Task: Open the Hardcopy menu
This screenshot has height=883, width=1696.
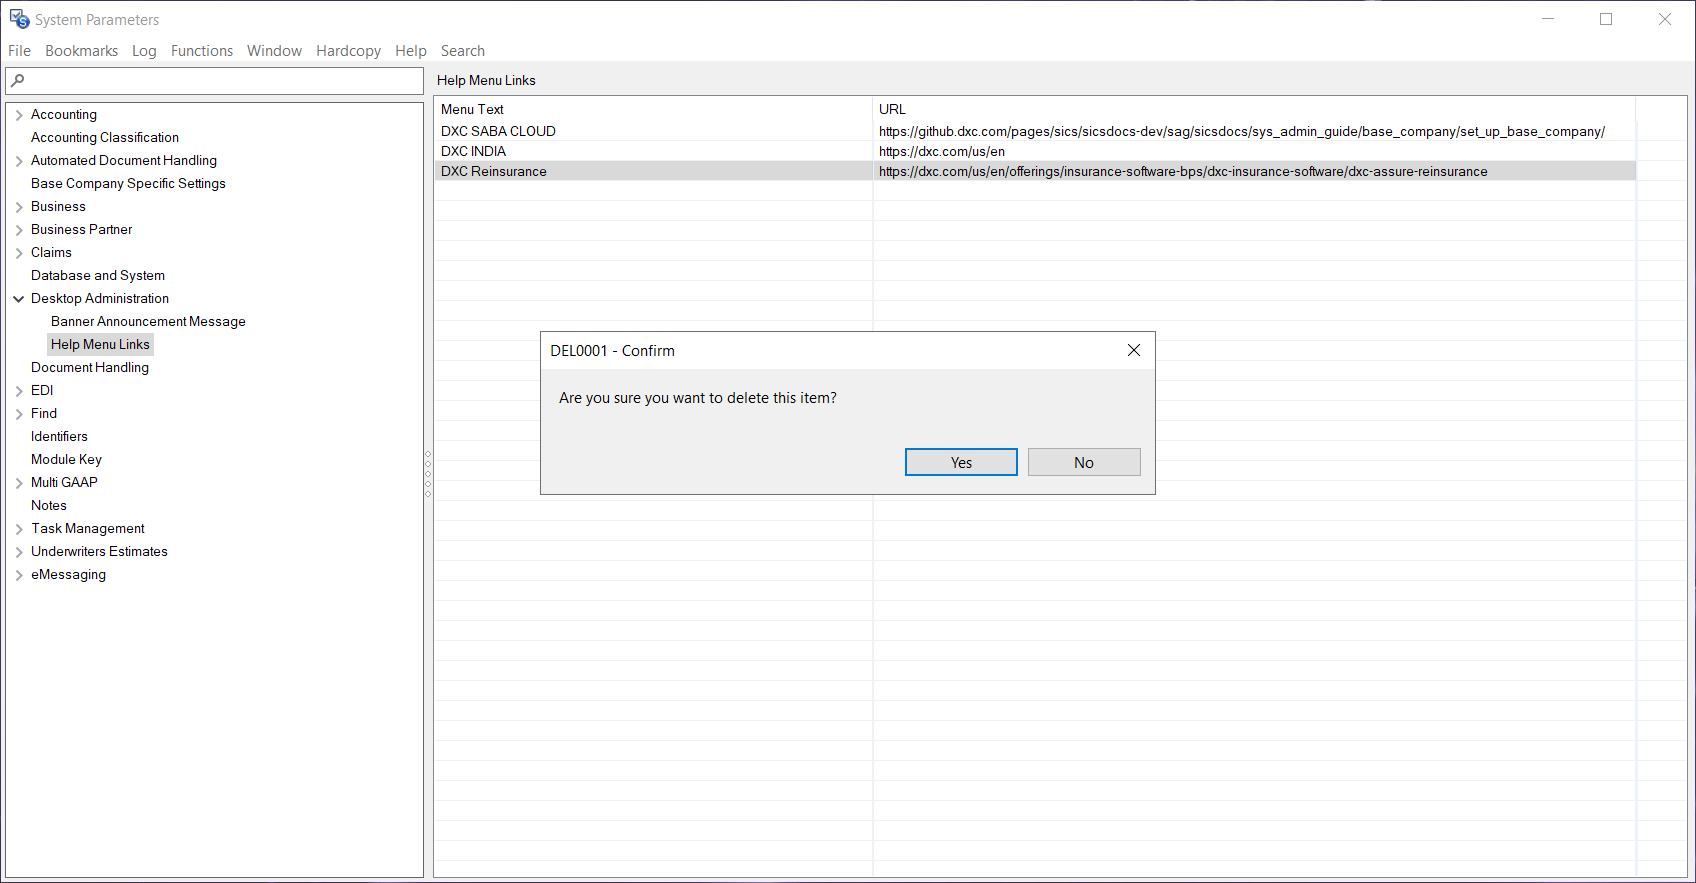Action: (348, 51)
